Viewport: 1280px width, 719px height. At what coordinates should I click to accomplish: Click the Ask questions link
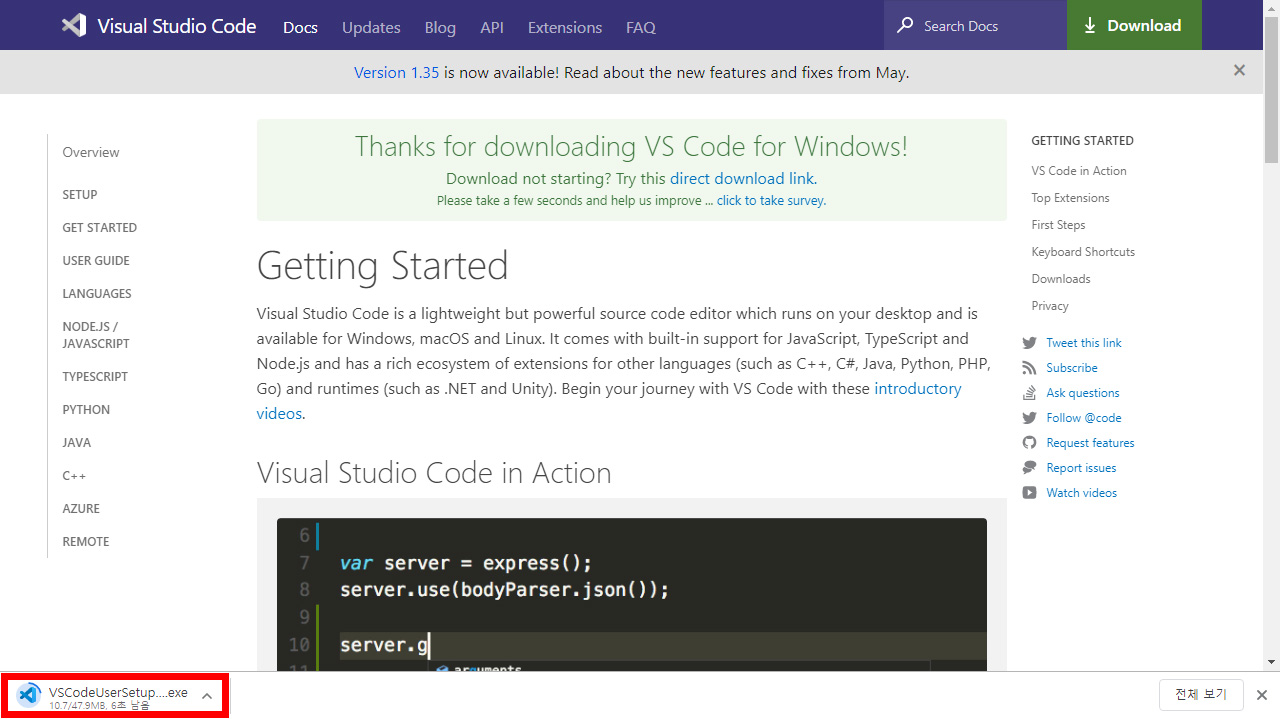[1083, 393]
